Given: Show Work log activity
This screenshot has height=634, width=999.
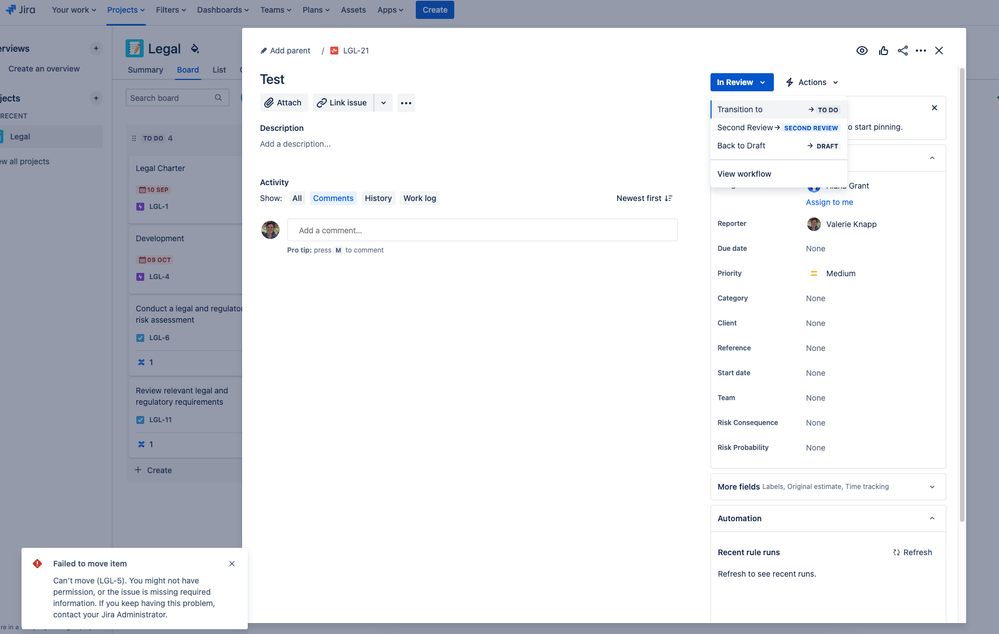Looking at the screenshot, I should 419,198.
